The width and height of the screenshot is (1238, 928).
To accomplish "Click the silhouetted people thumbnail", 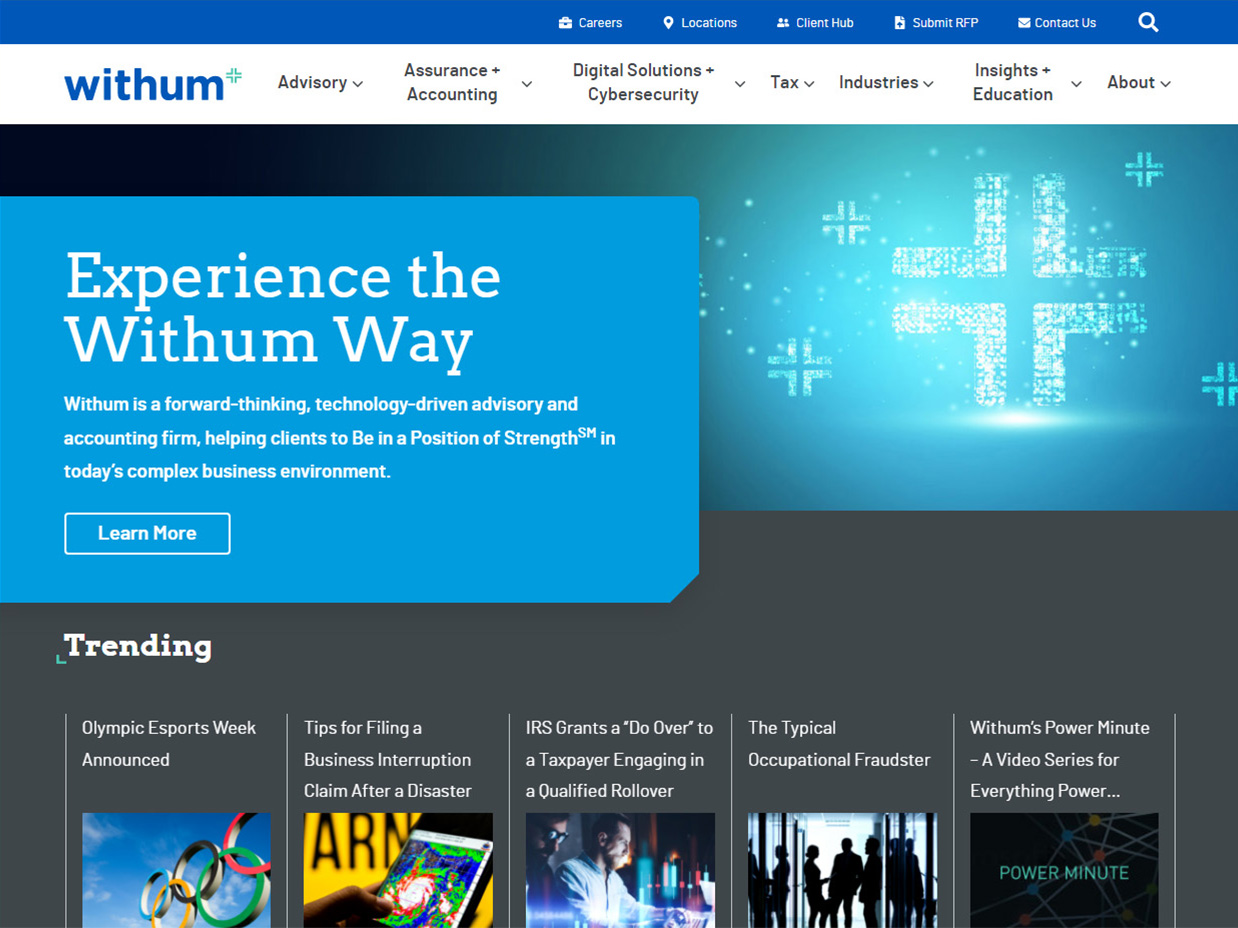I will pos(842,870).
